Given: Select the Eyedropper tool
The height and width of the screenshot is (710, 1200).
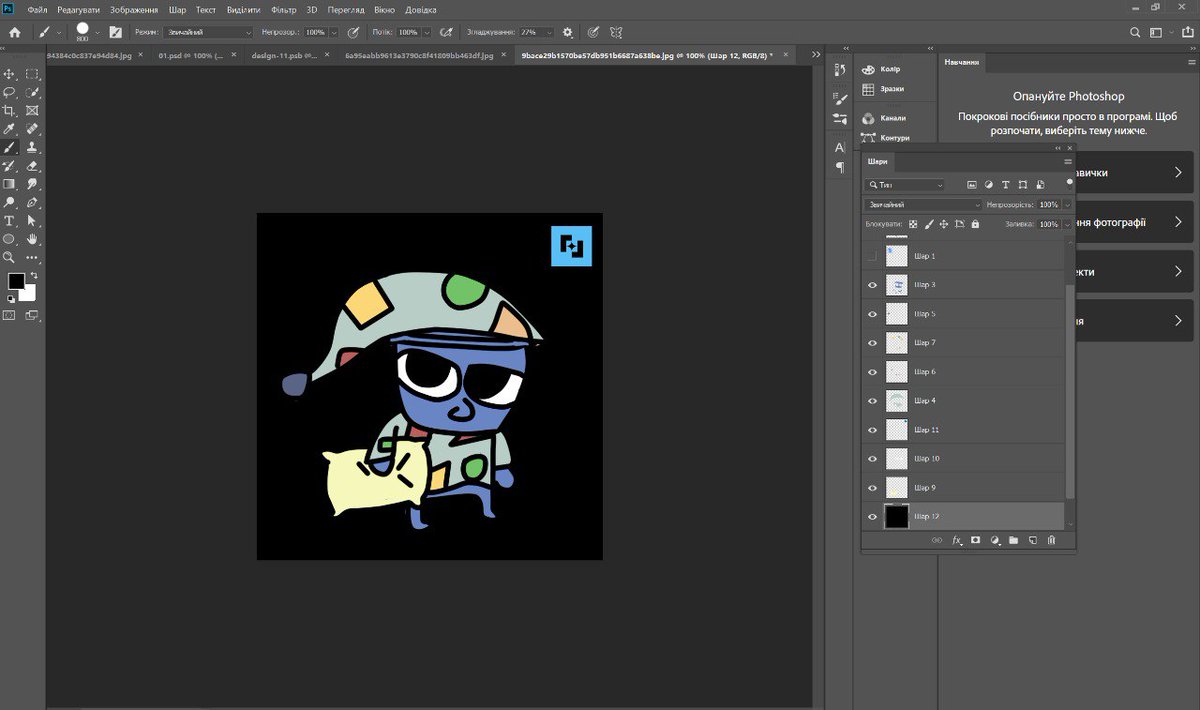Looking at the screenshot, I should click(x=10, y=129).
